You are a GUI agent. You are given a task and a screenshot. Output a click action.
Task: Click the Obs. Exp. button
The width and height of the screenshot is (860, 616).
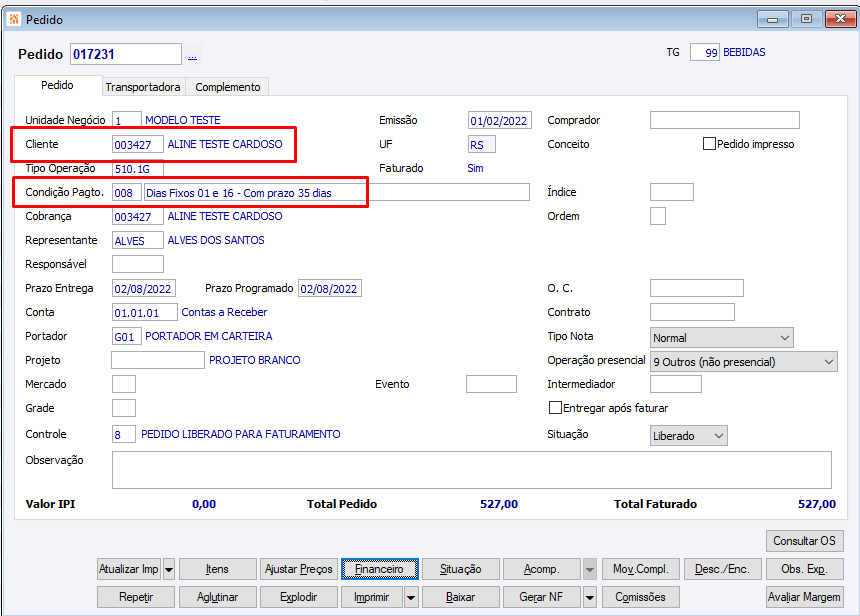pyautogui.click(x=805, y=569)
